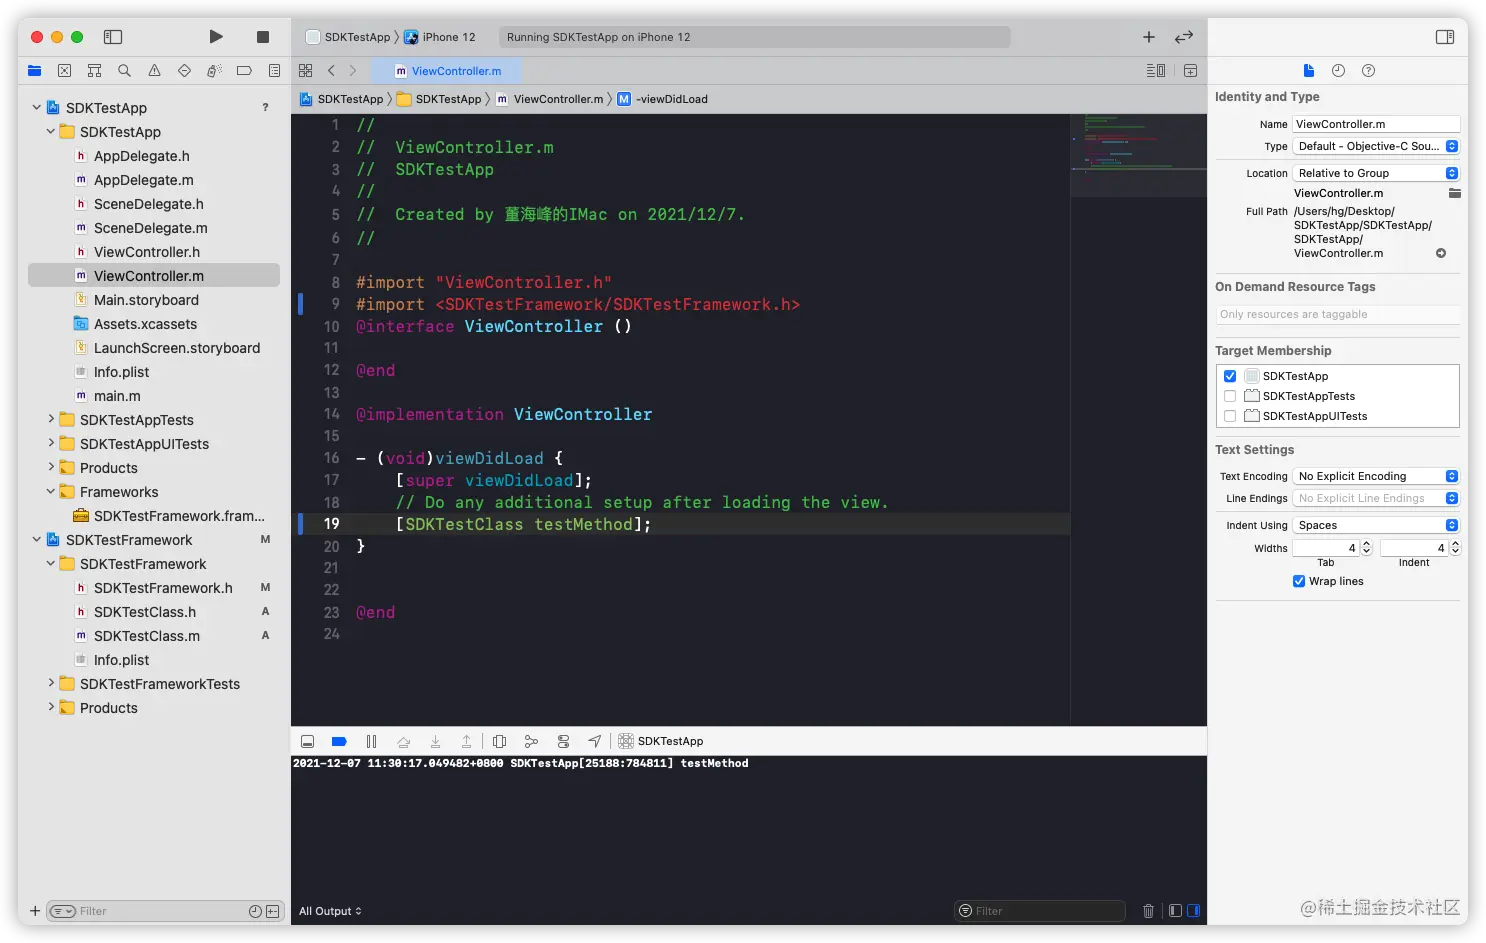Open the Type dropdown in the inspector
Viewport: 1486px width, 943px height.
tap(1376, 146)
